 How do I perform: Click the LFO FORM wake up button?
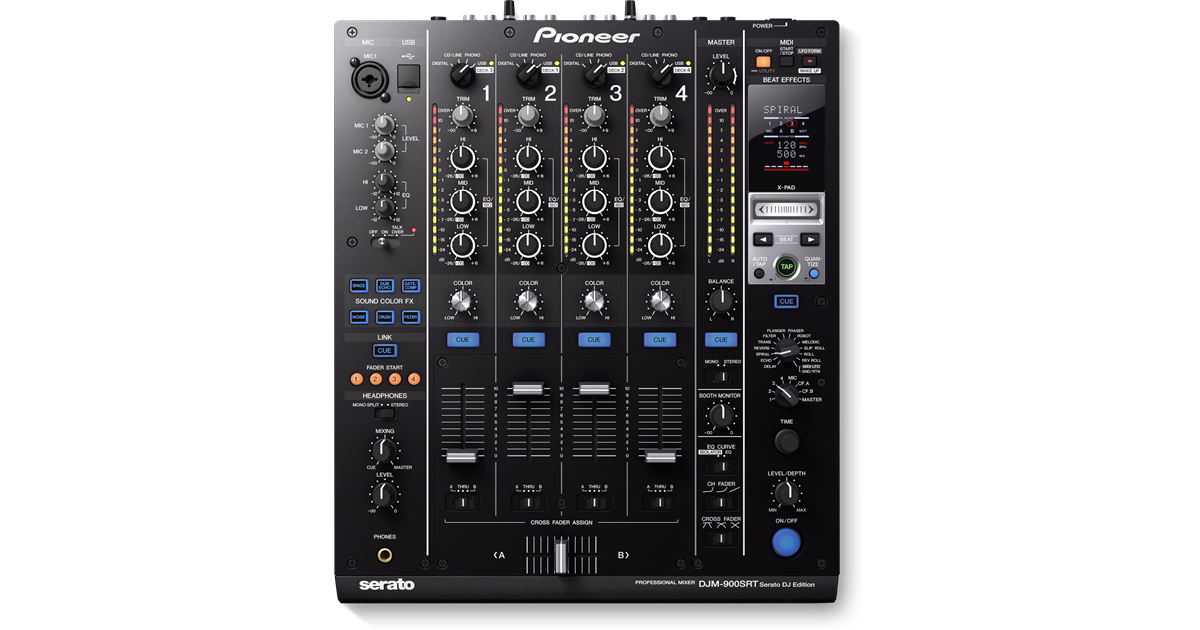(810, 61)
